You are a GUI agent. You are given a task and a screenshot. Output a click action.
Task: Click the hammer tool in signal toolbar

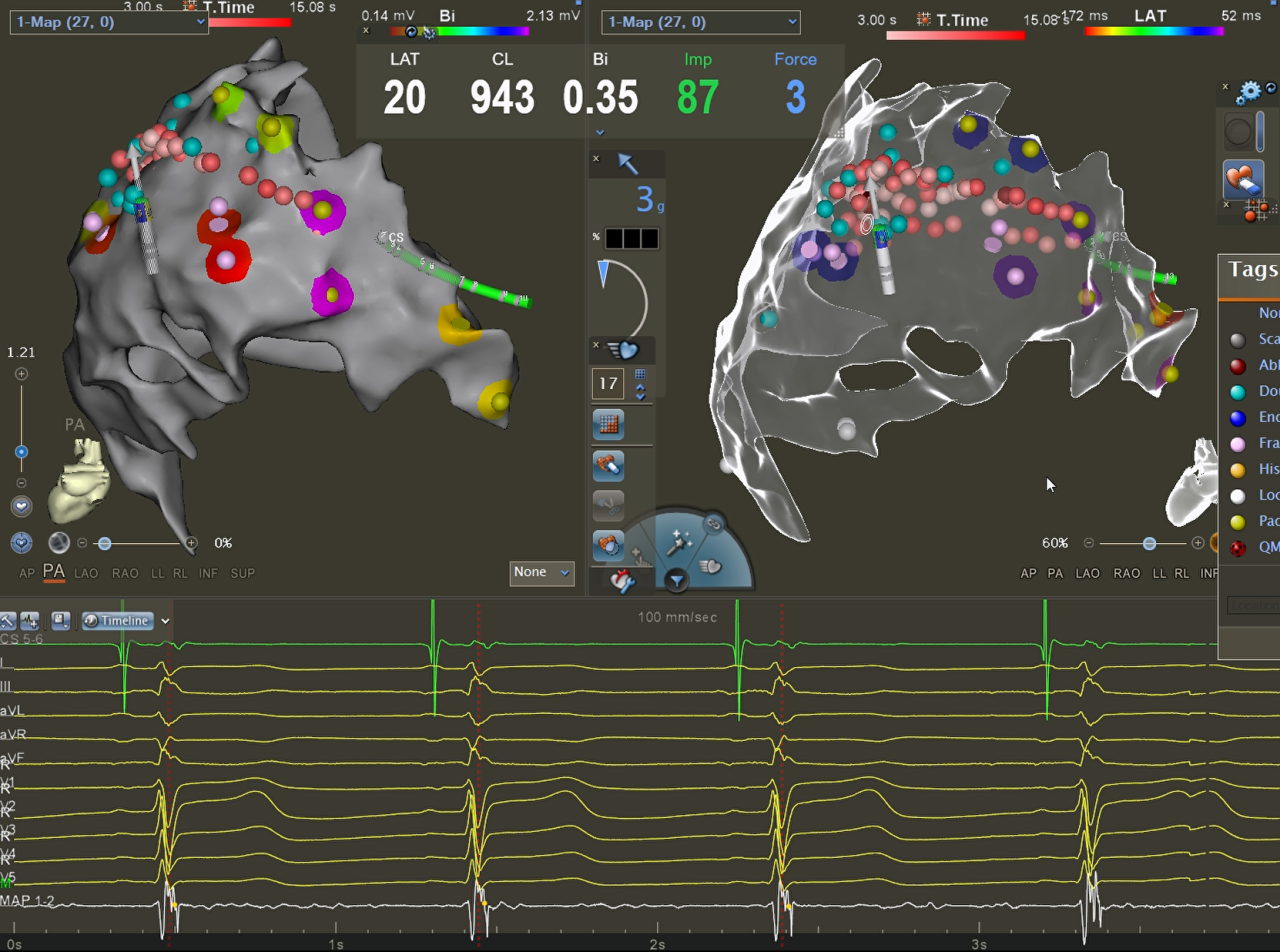click(x=8, y=621)
